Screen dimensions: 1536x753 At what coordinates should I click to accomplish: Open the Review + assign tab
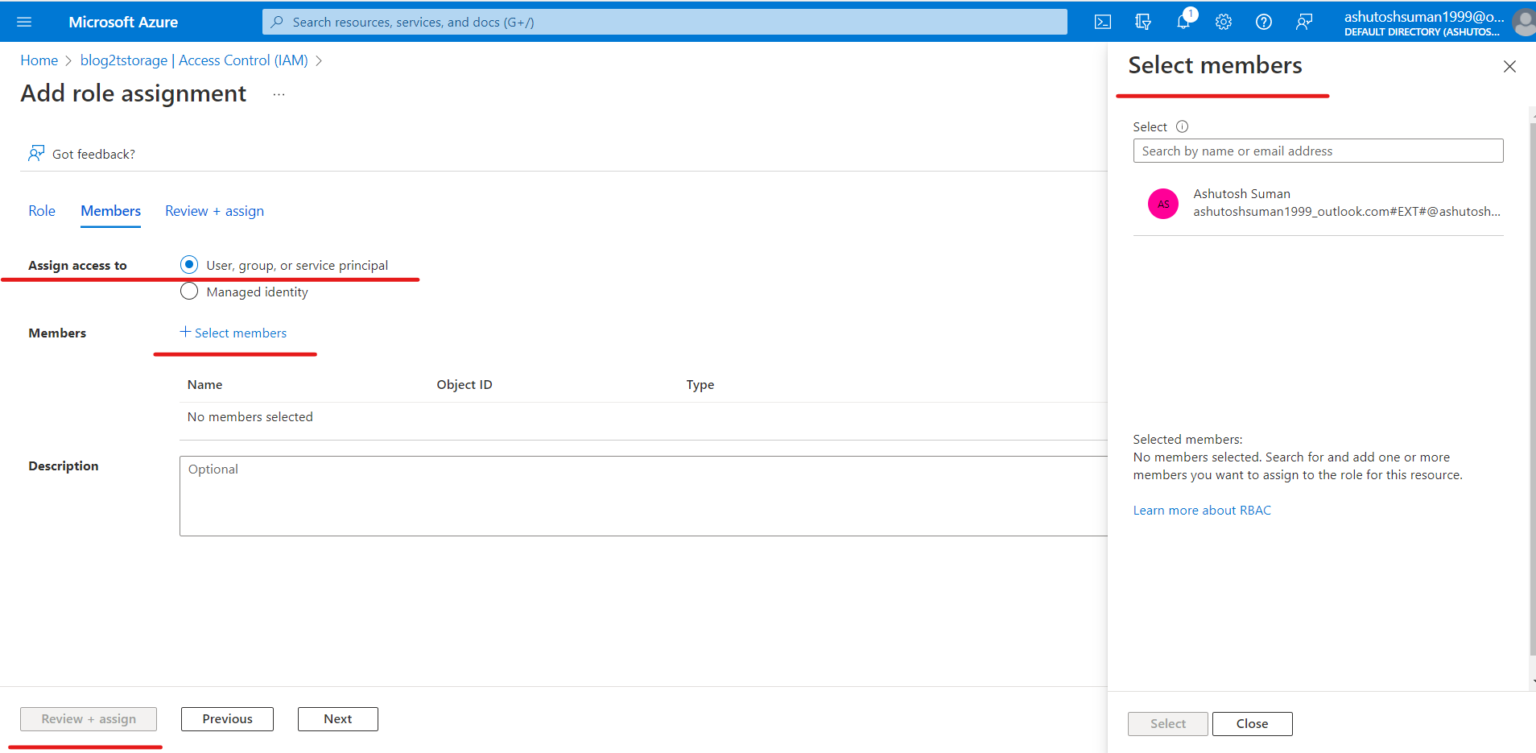pos(214,211)
